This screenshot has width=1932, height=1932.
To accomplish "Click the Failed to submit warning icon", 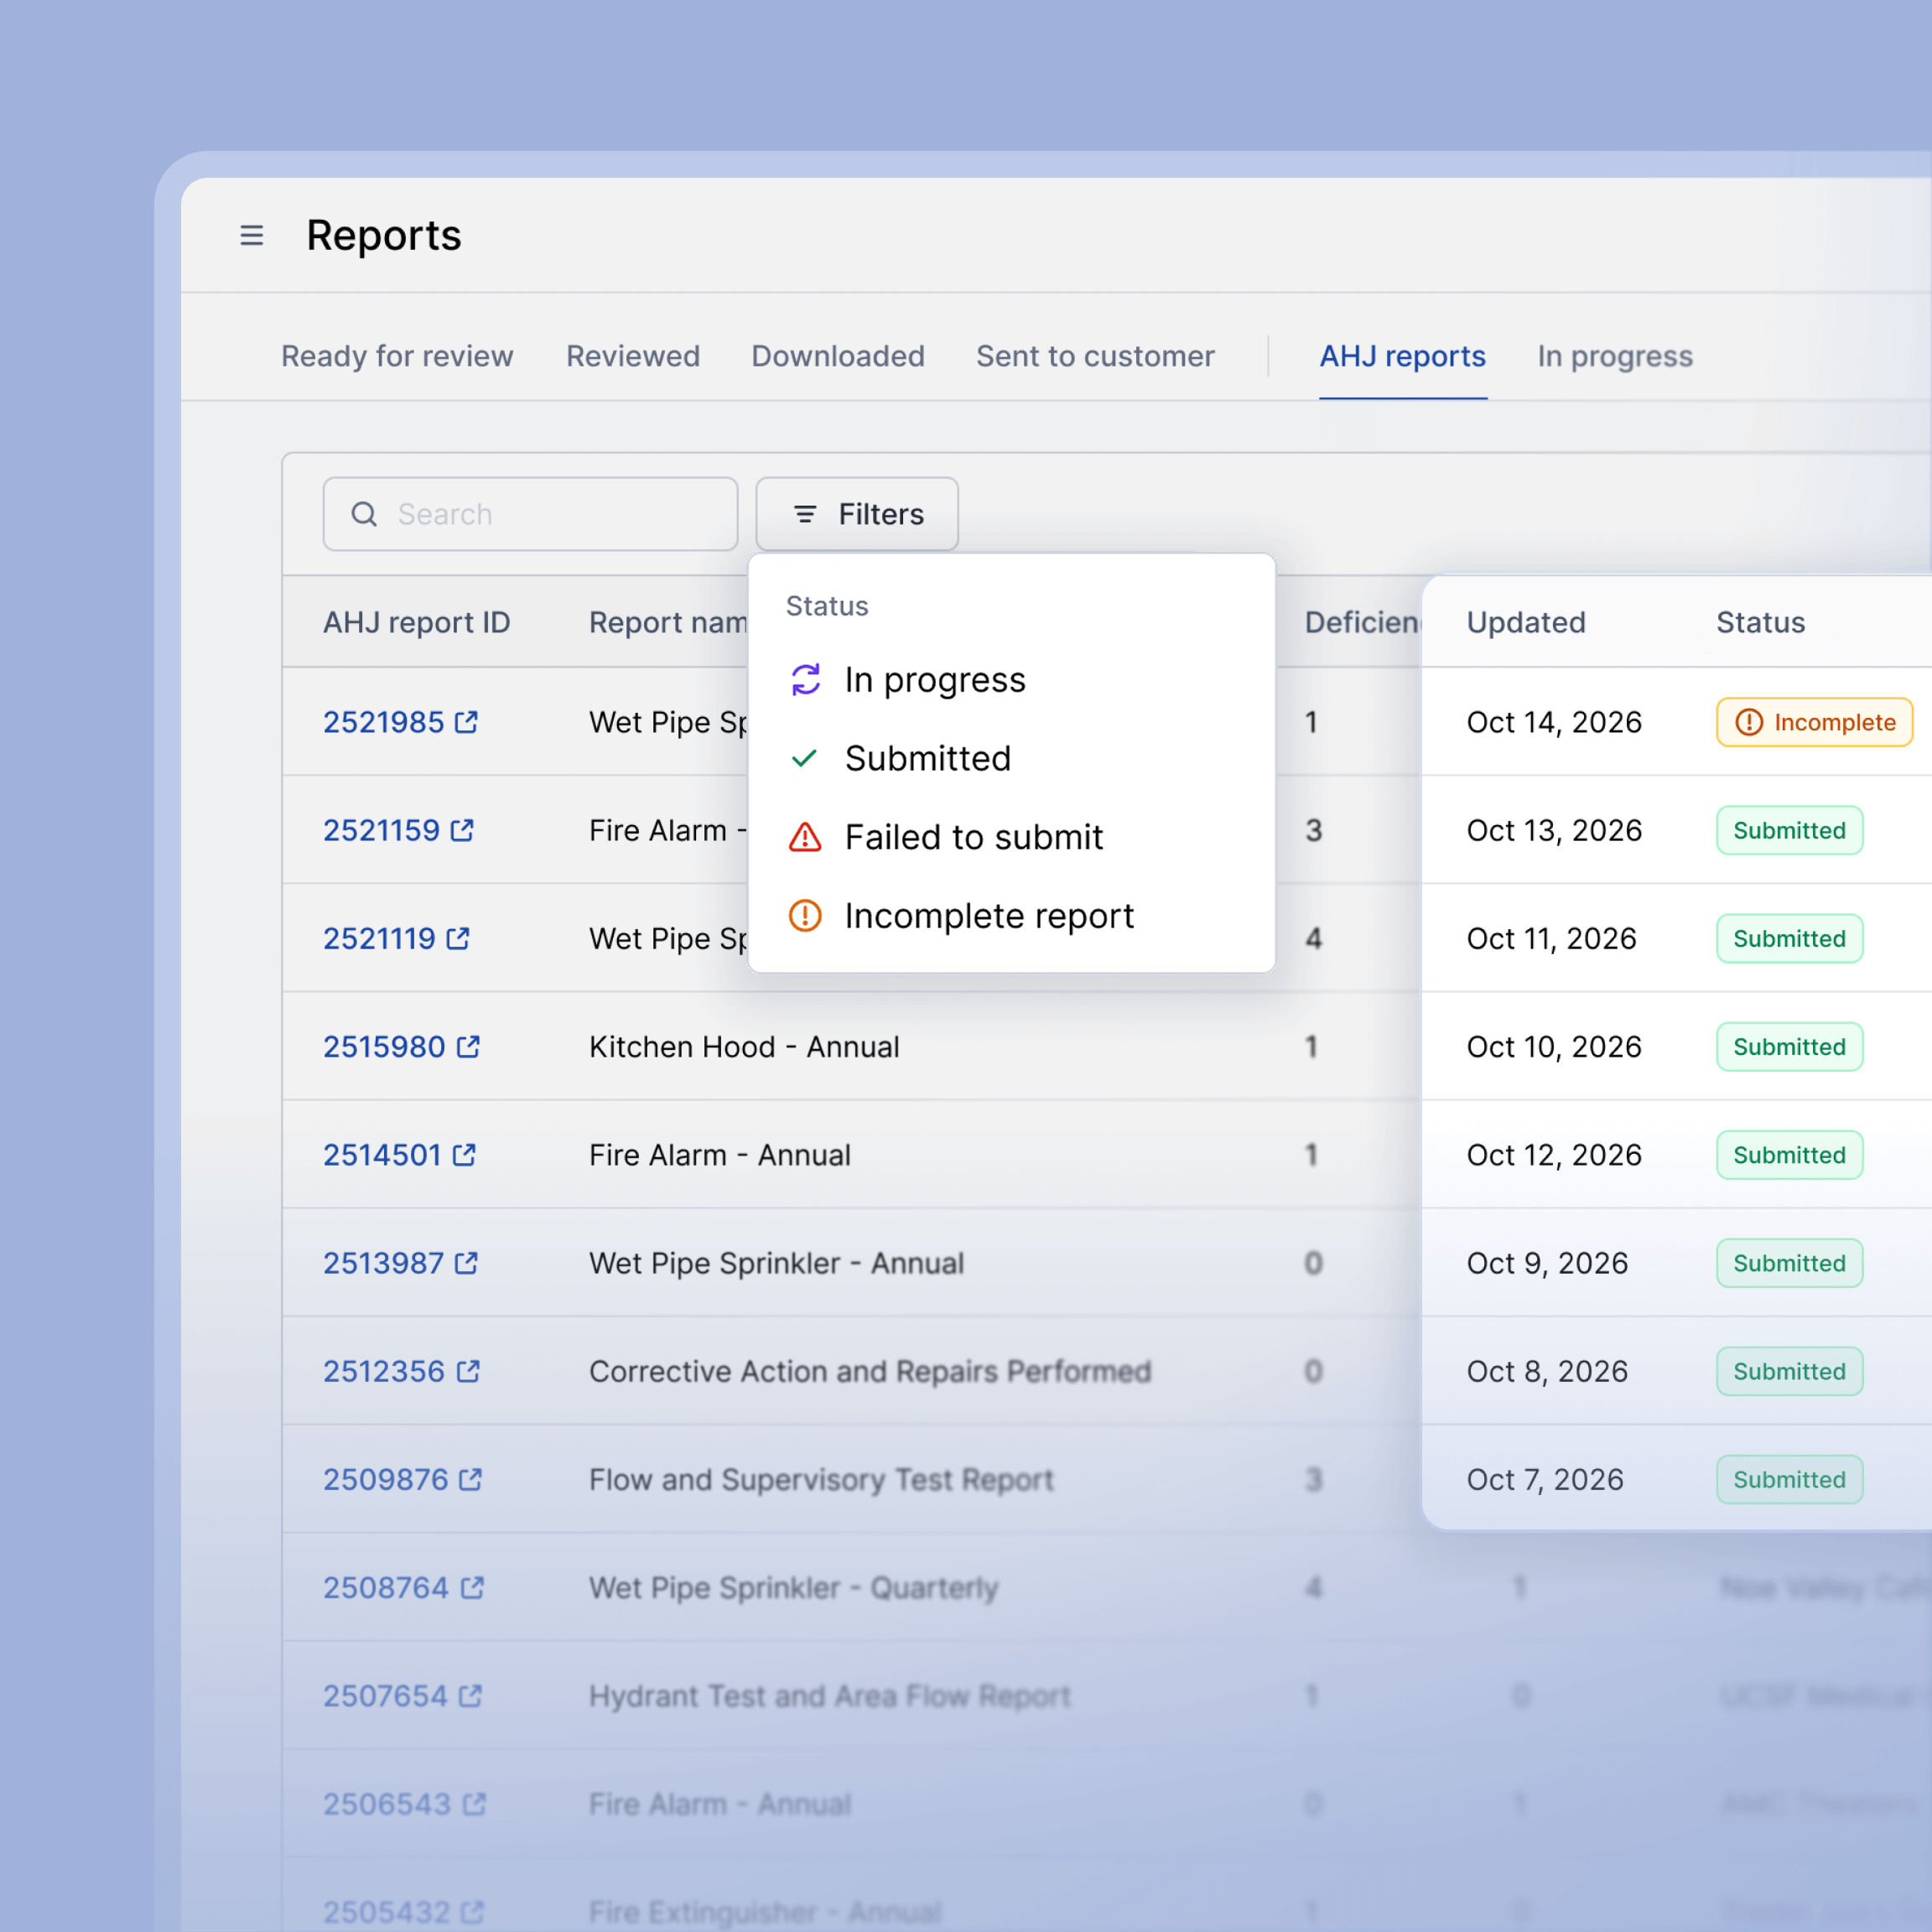I will tap(805, 837).
